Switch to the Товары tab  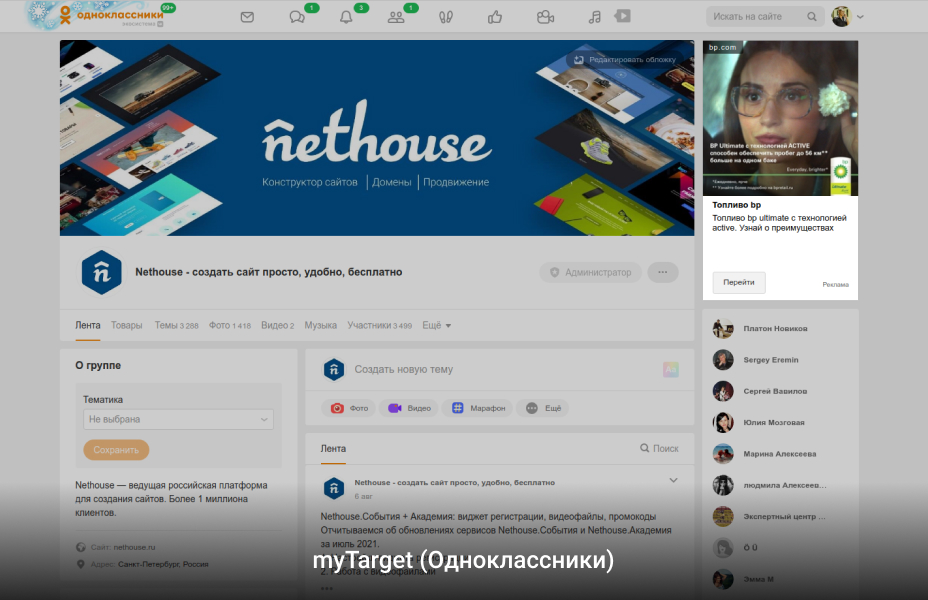click(127, 325)
